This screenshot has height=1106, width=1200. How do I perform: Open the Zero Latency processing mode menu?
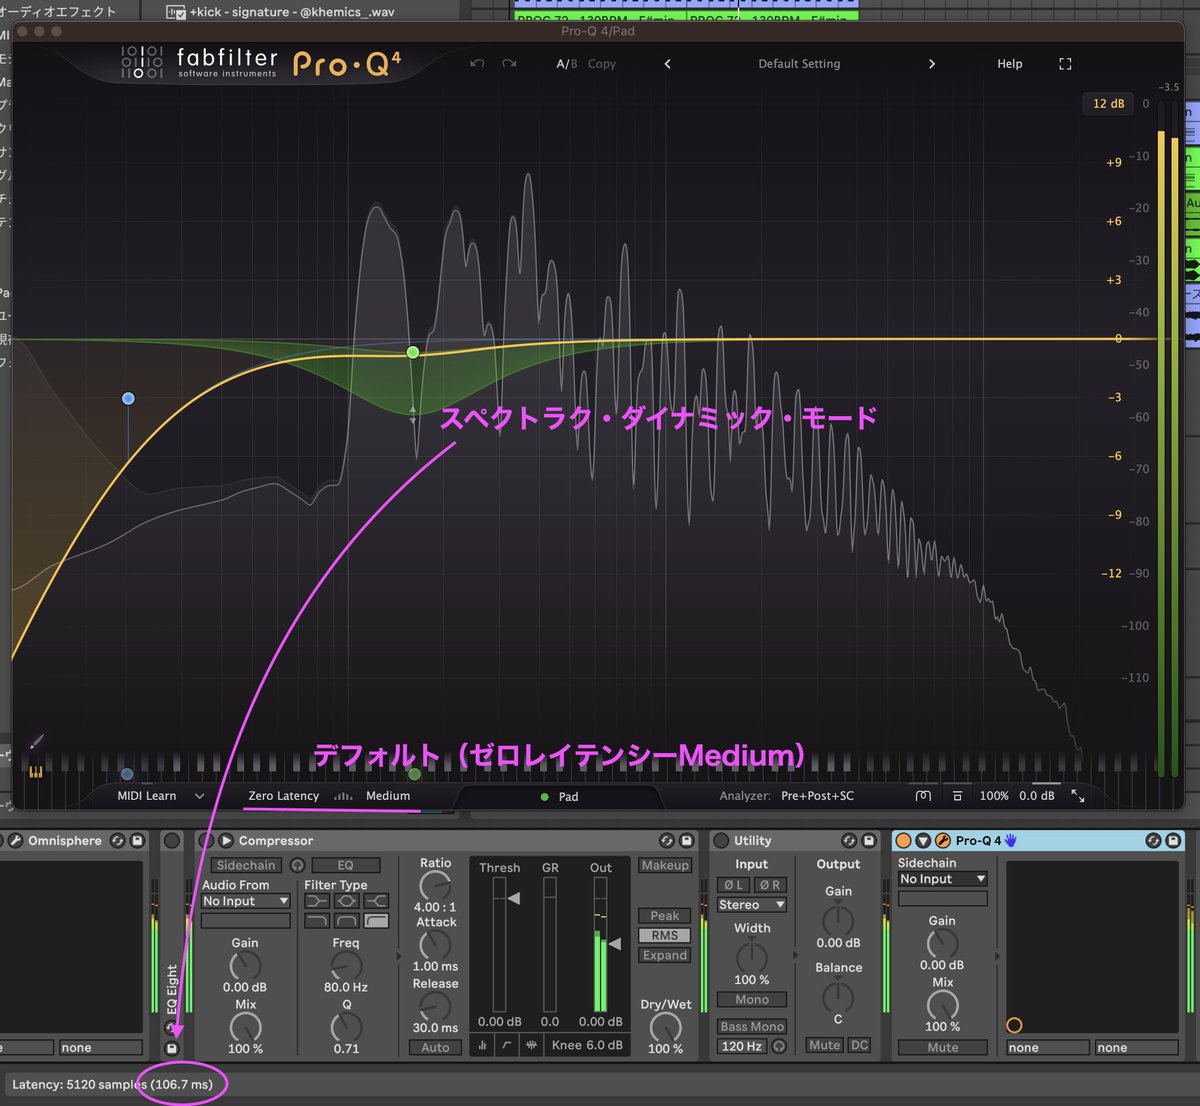click(x=284, y=796)
